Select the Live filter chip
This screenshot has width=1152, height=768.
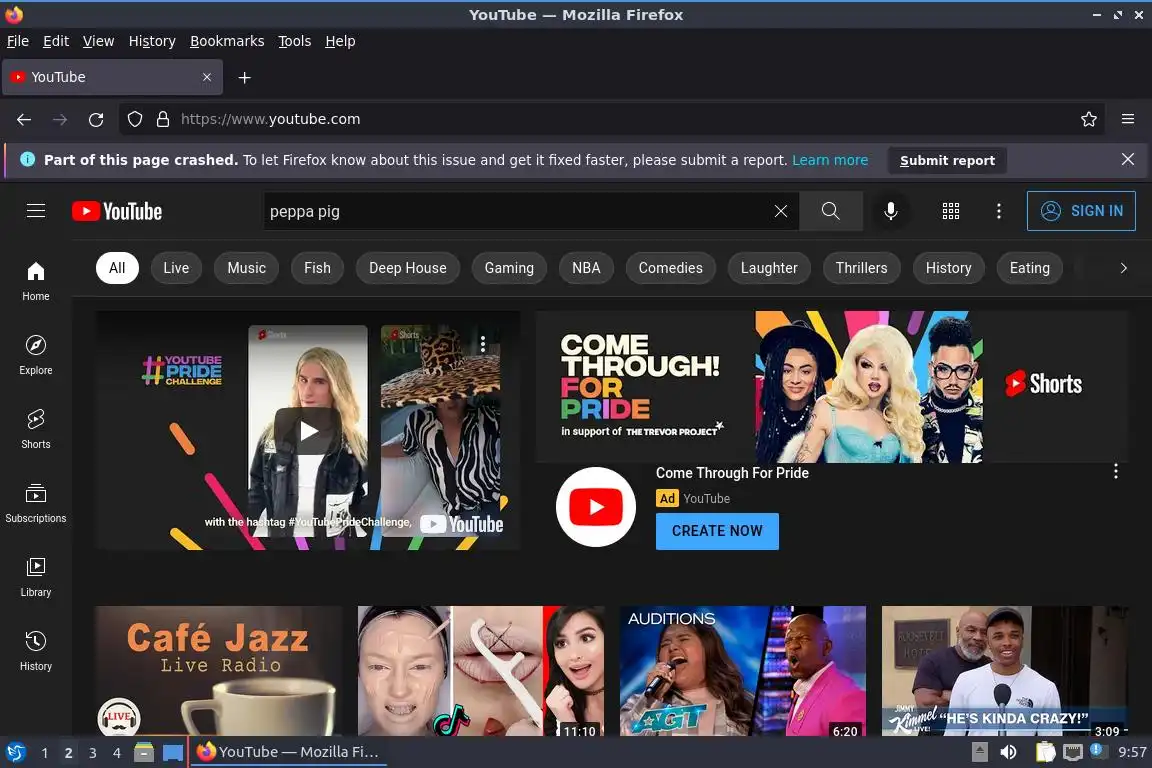pos(176,268)
